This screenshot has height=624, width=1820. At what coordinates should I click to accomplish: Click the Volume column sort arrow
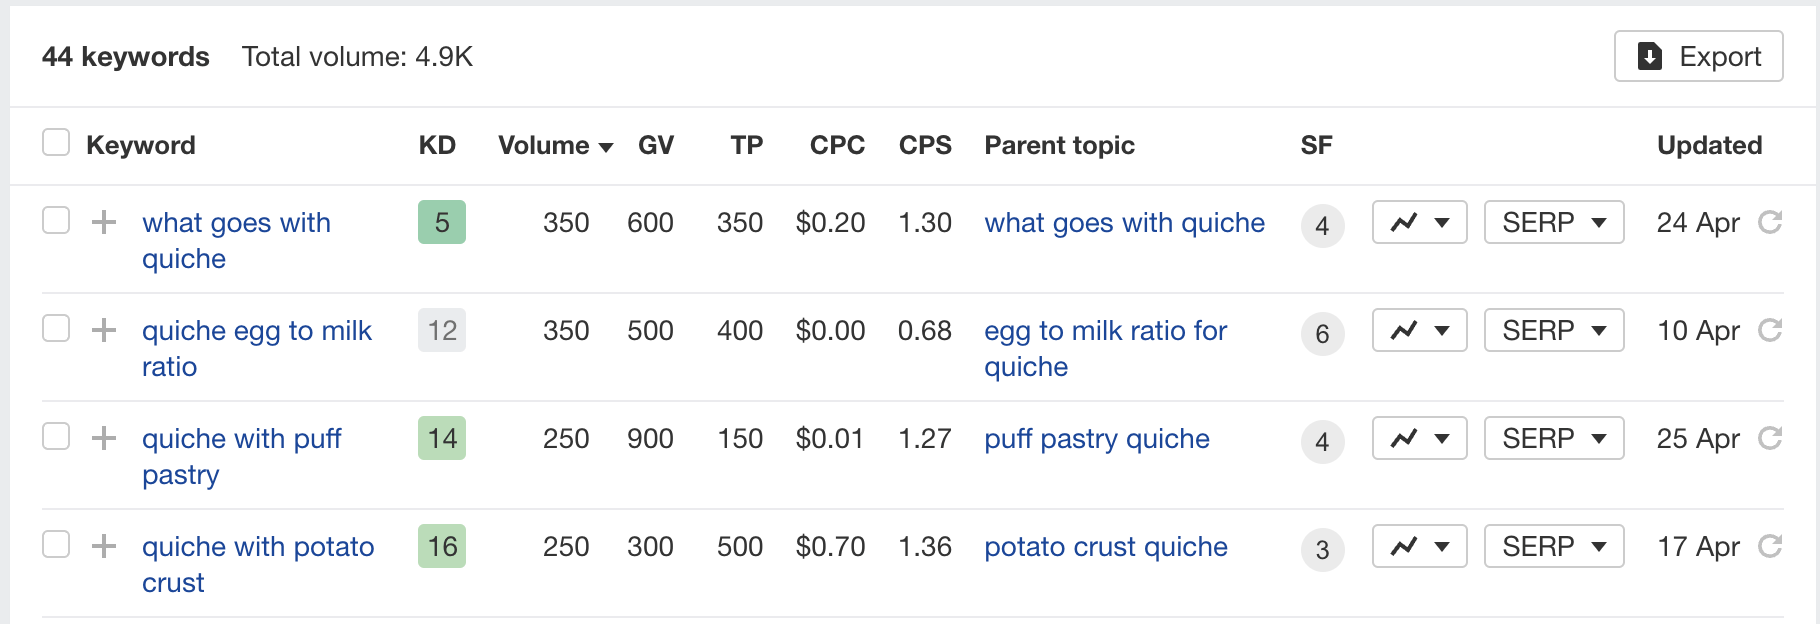[x=605, y=146]
